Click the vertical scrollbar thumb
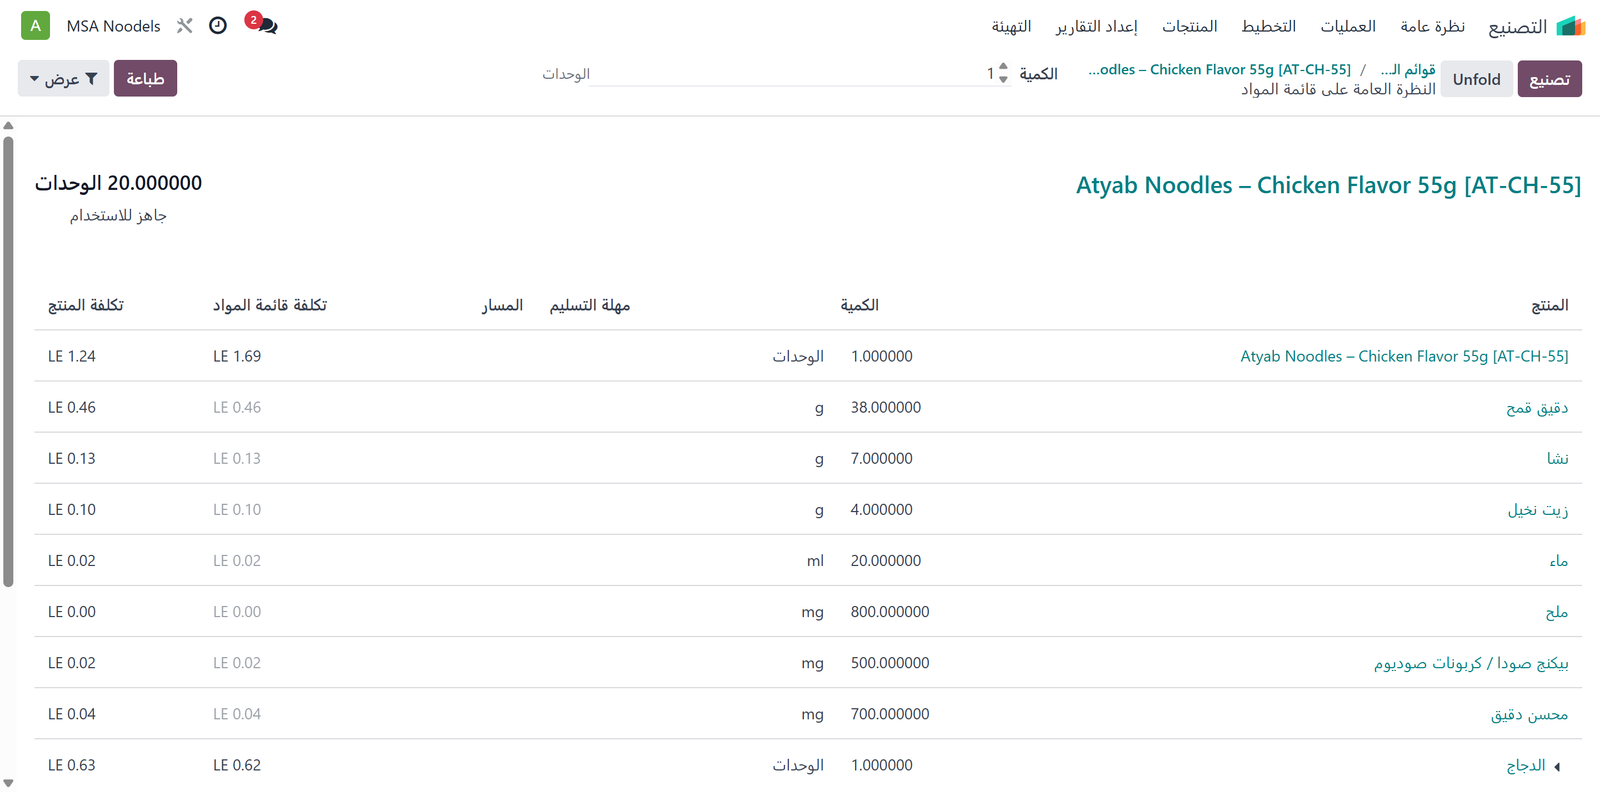 (x=8, y=361)
